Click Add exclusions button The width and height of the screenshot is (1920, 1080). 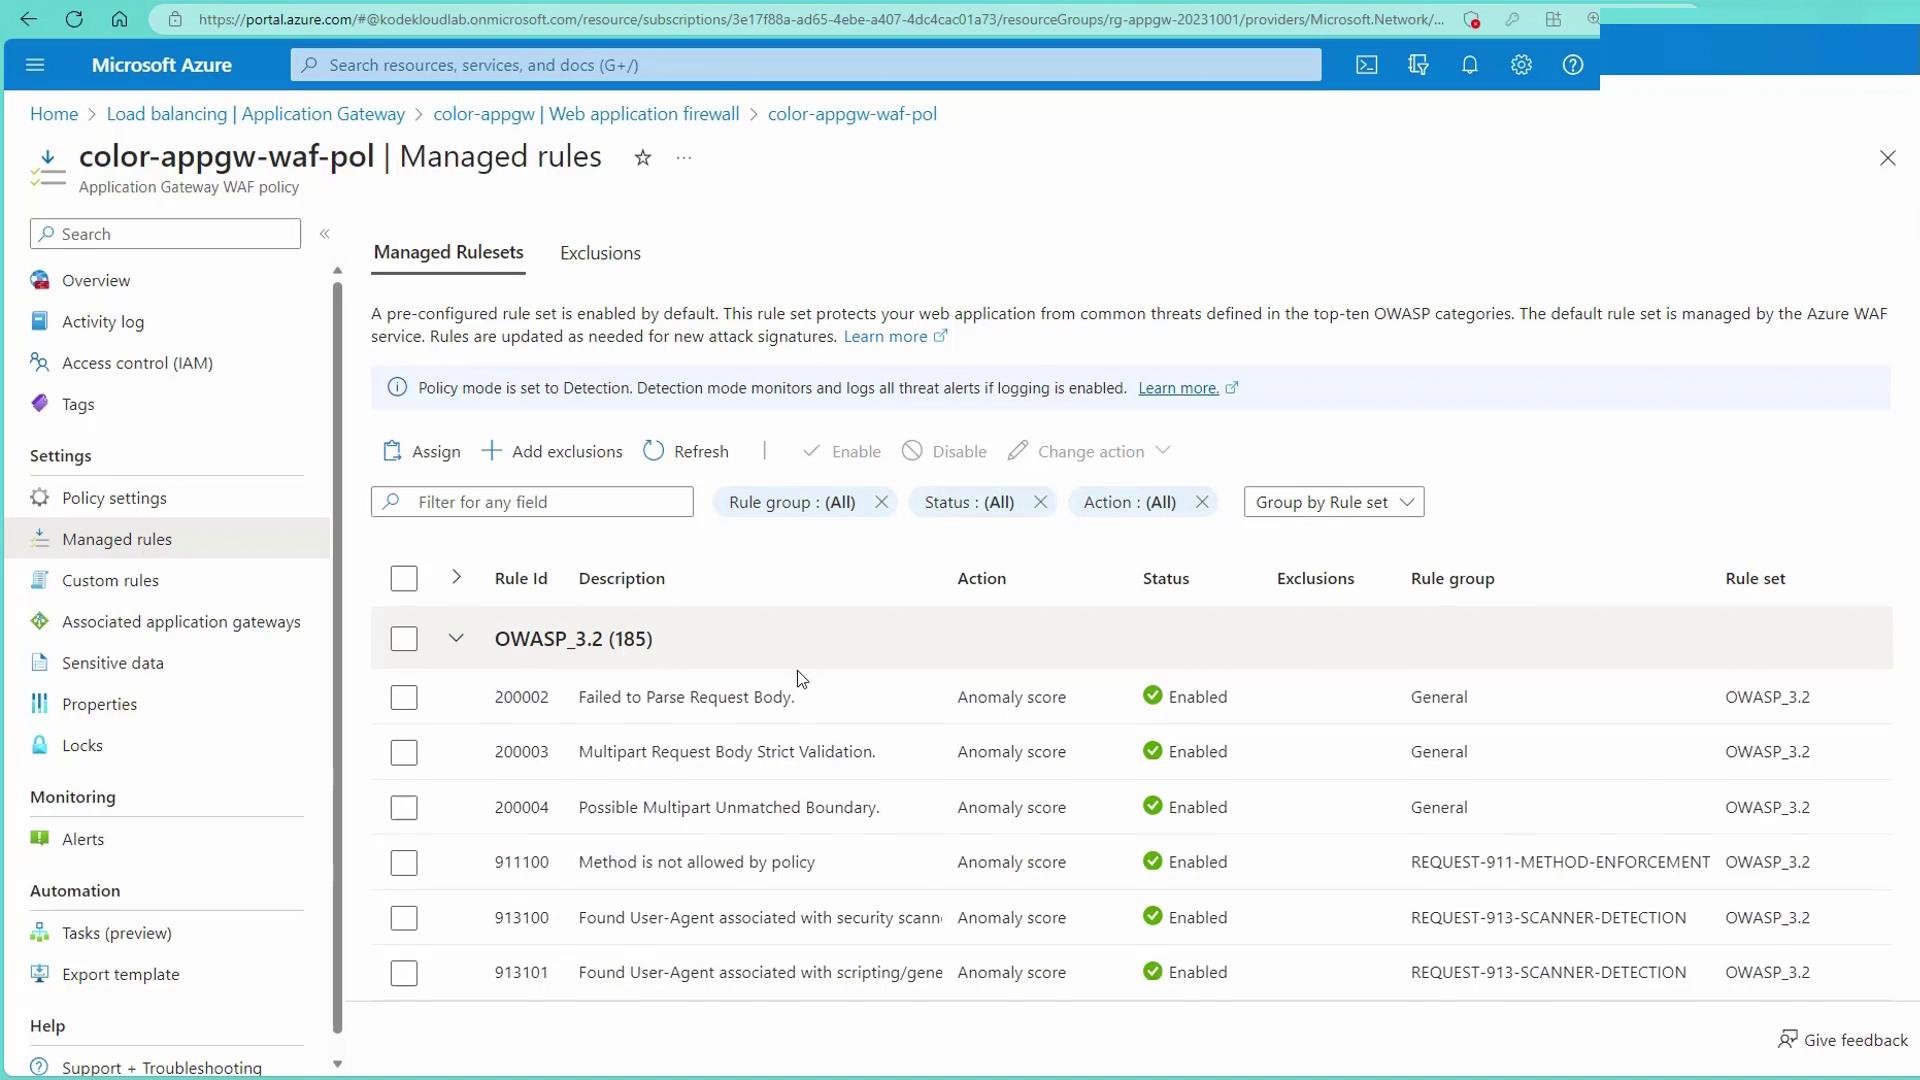click(x=552, y=451)
